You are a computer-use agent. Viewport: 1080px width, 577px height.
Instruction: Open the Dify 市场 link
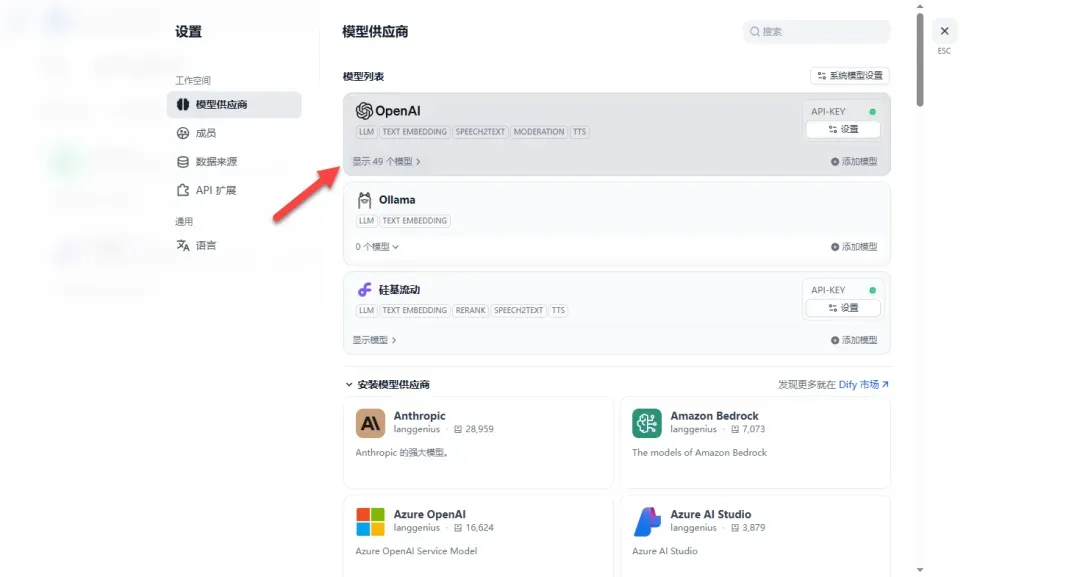(x=864, y=385)
